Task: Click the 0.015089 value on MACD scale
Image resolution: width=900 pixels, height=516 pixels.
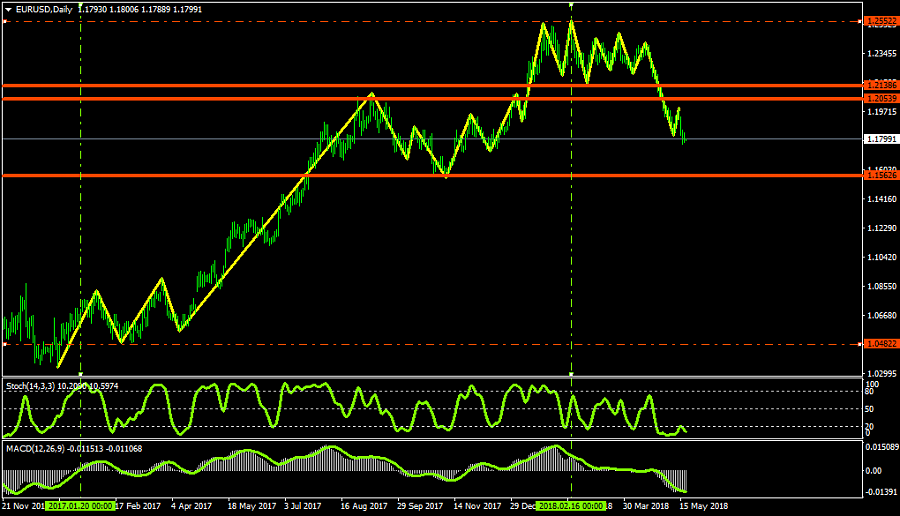Action: point(882,447)
